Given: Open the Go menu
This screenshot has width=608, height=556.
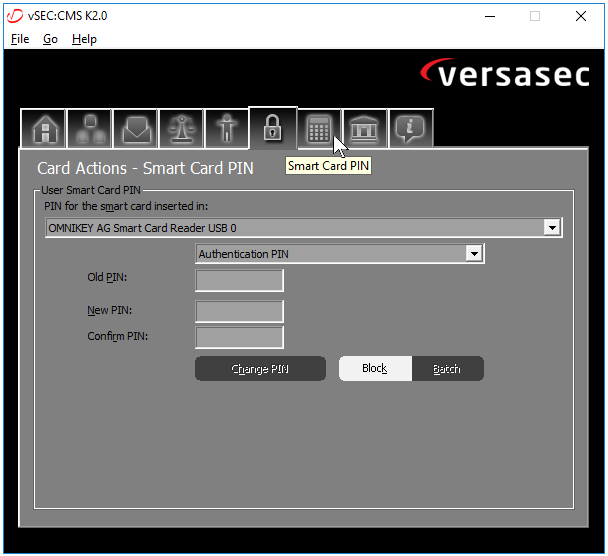Looking at the screenshot, I should 50,39.
